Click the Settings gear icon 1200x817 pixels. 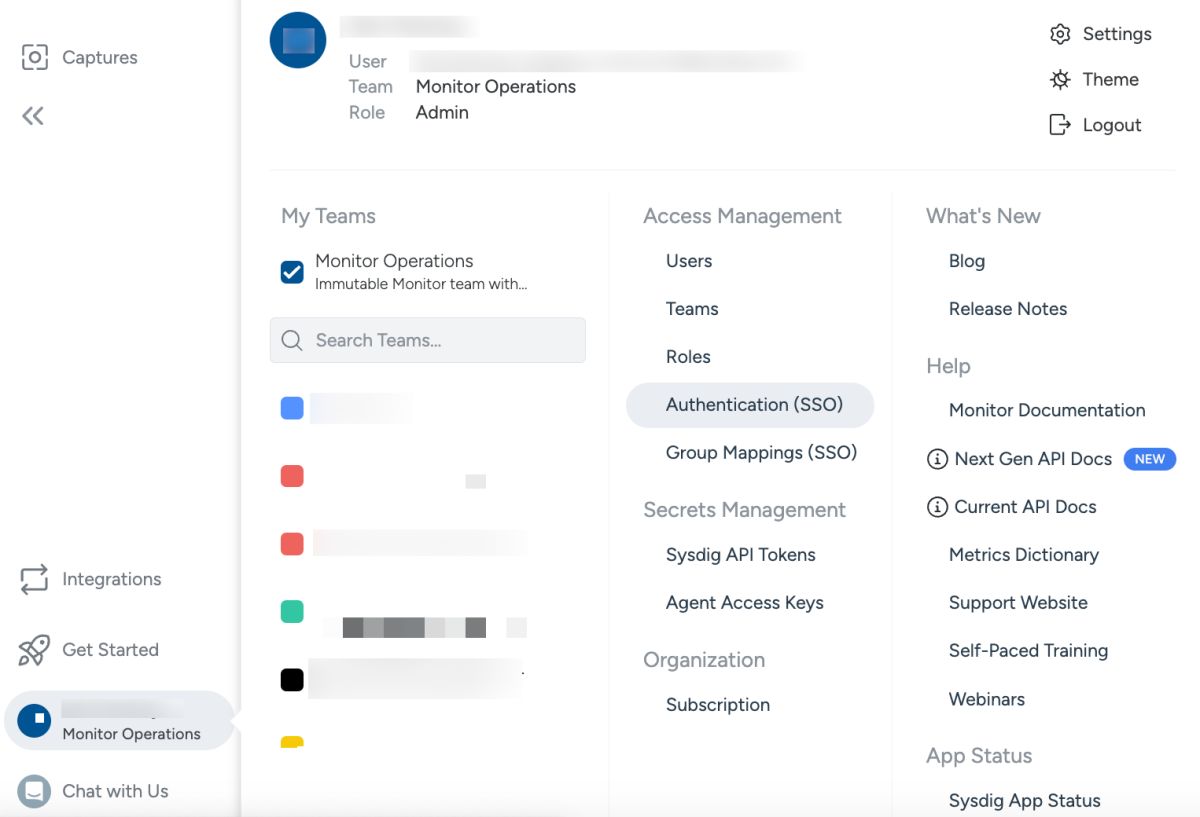pos(1060,34)
